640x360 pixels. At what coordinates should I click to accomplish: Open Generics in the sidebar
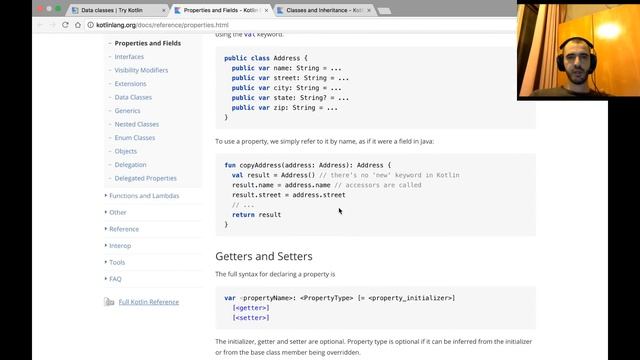click(x=127, y=111)
